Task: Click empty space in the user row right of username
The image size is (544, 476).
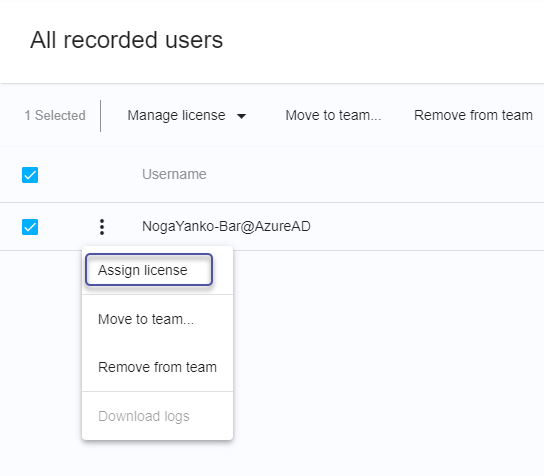Action: (x=427, y=227)
